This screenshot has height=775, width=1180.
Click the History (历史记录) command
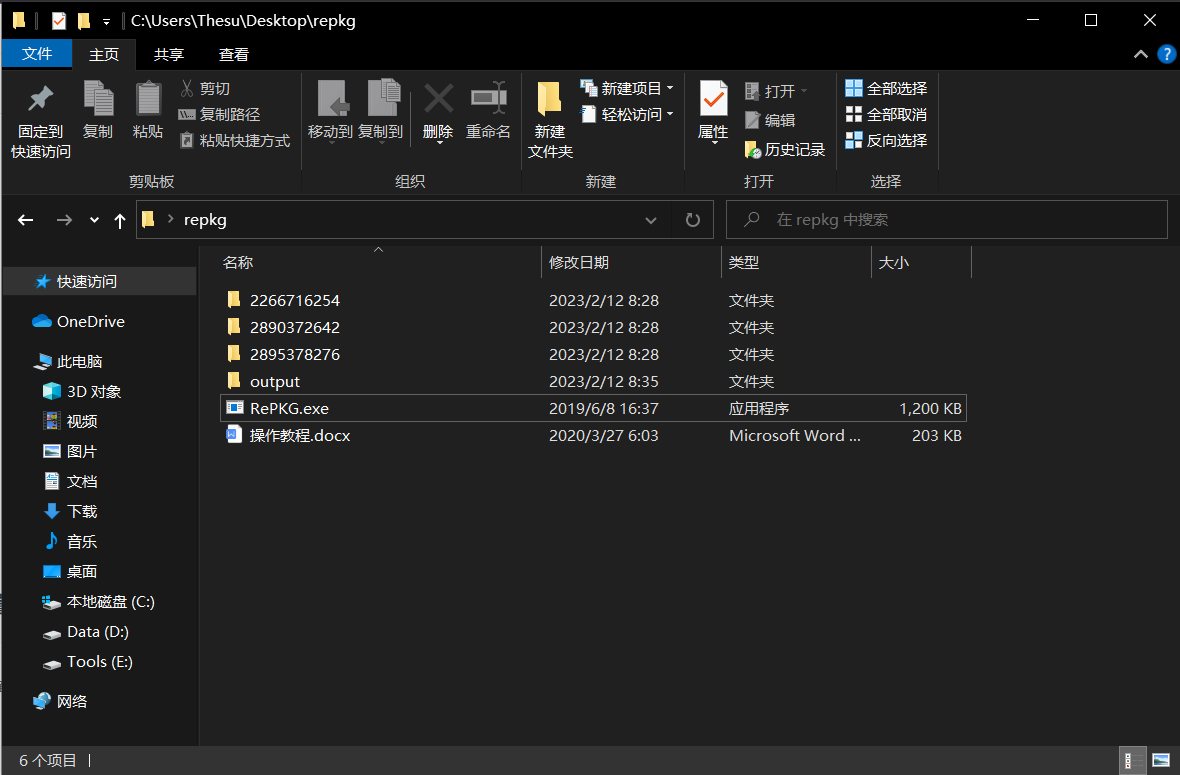785,150
